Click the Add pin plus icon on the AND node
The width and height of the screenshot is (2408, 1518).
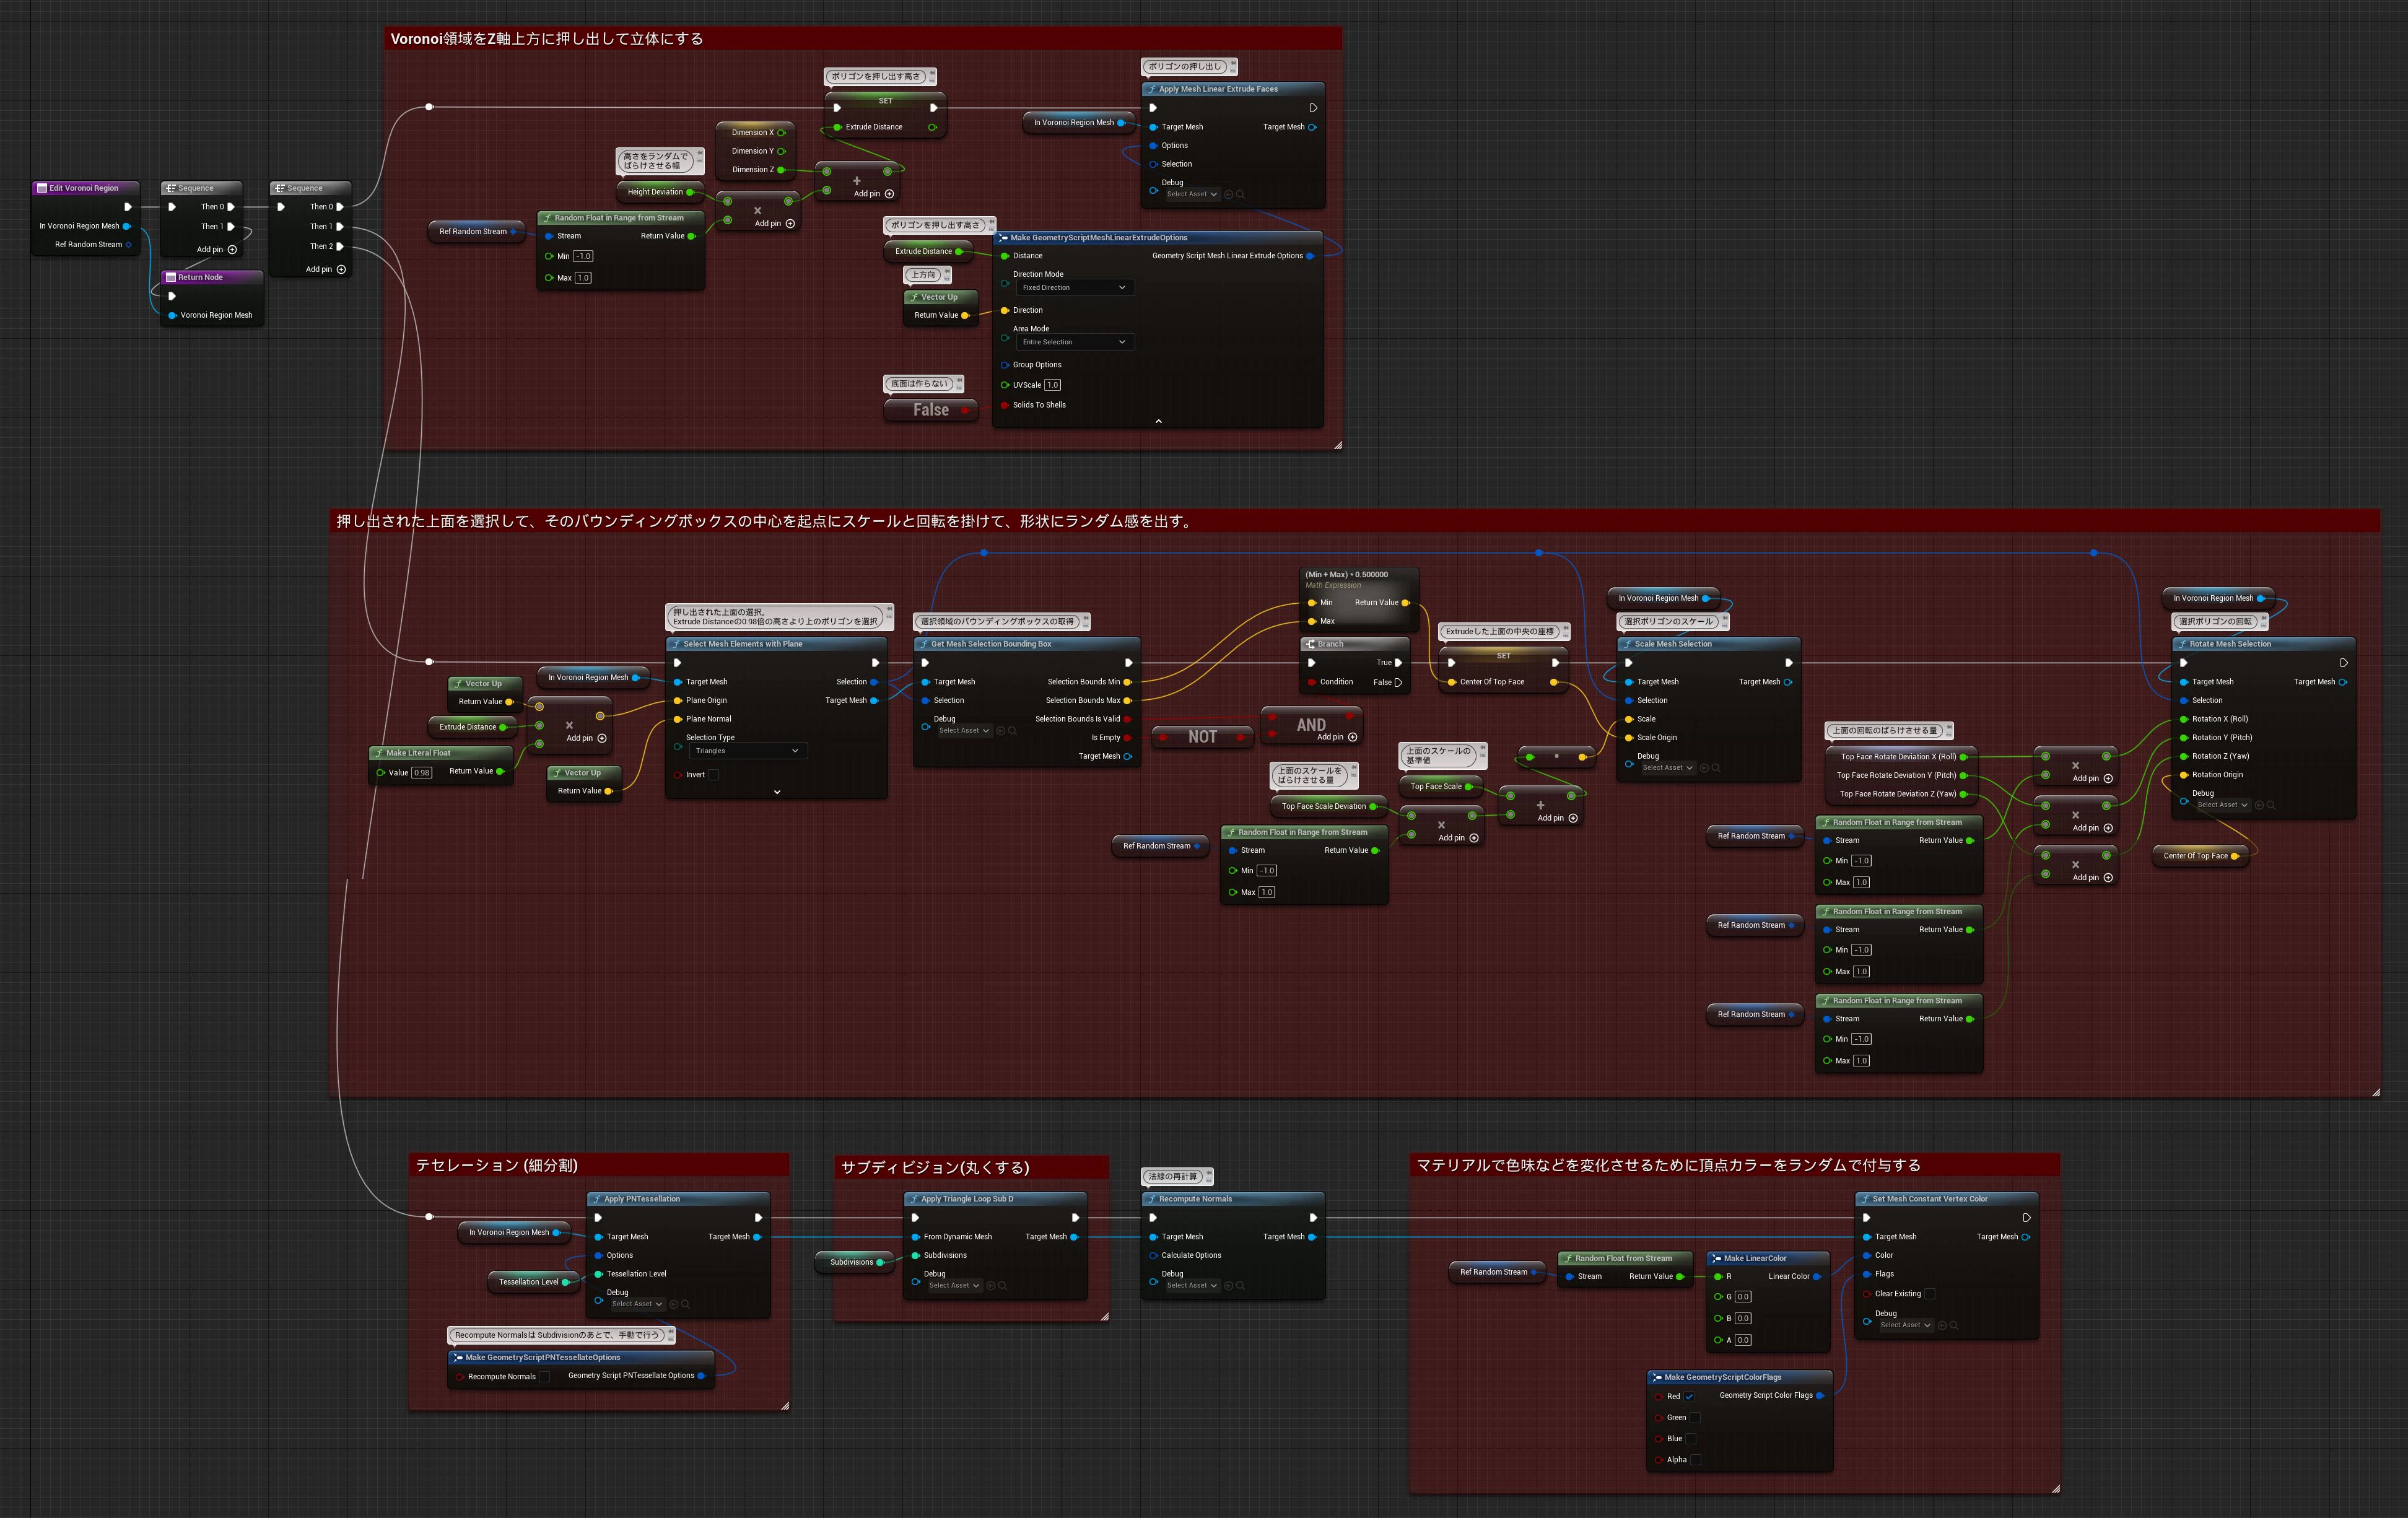click(1352, 737)
